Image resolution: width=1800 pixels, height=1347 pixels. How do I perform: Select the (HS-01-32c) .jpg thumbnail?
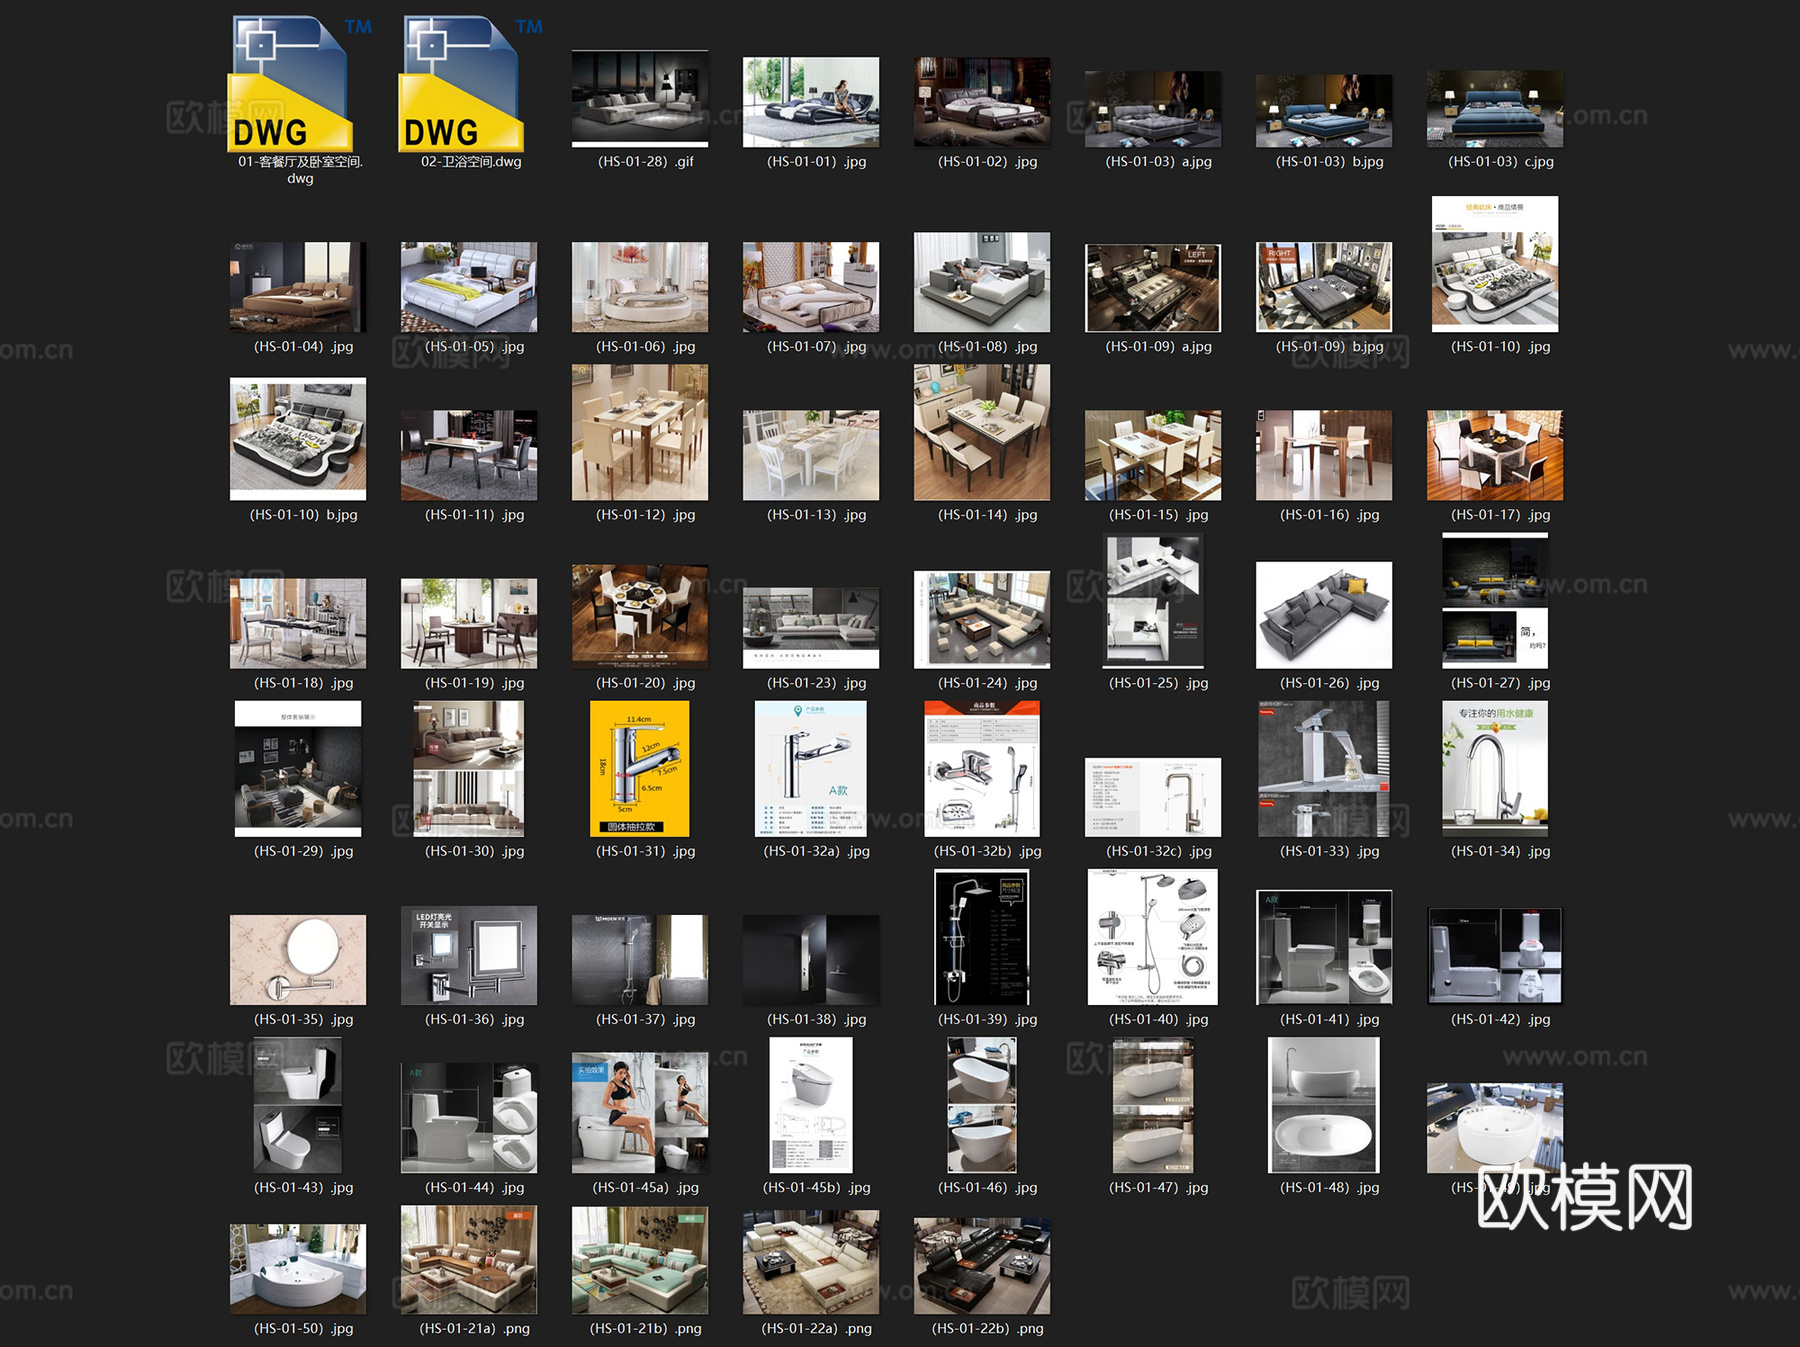(x=1153, y=797)
